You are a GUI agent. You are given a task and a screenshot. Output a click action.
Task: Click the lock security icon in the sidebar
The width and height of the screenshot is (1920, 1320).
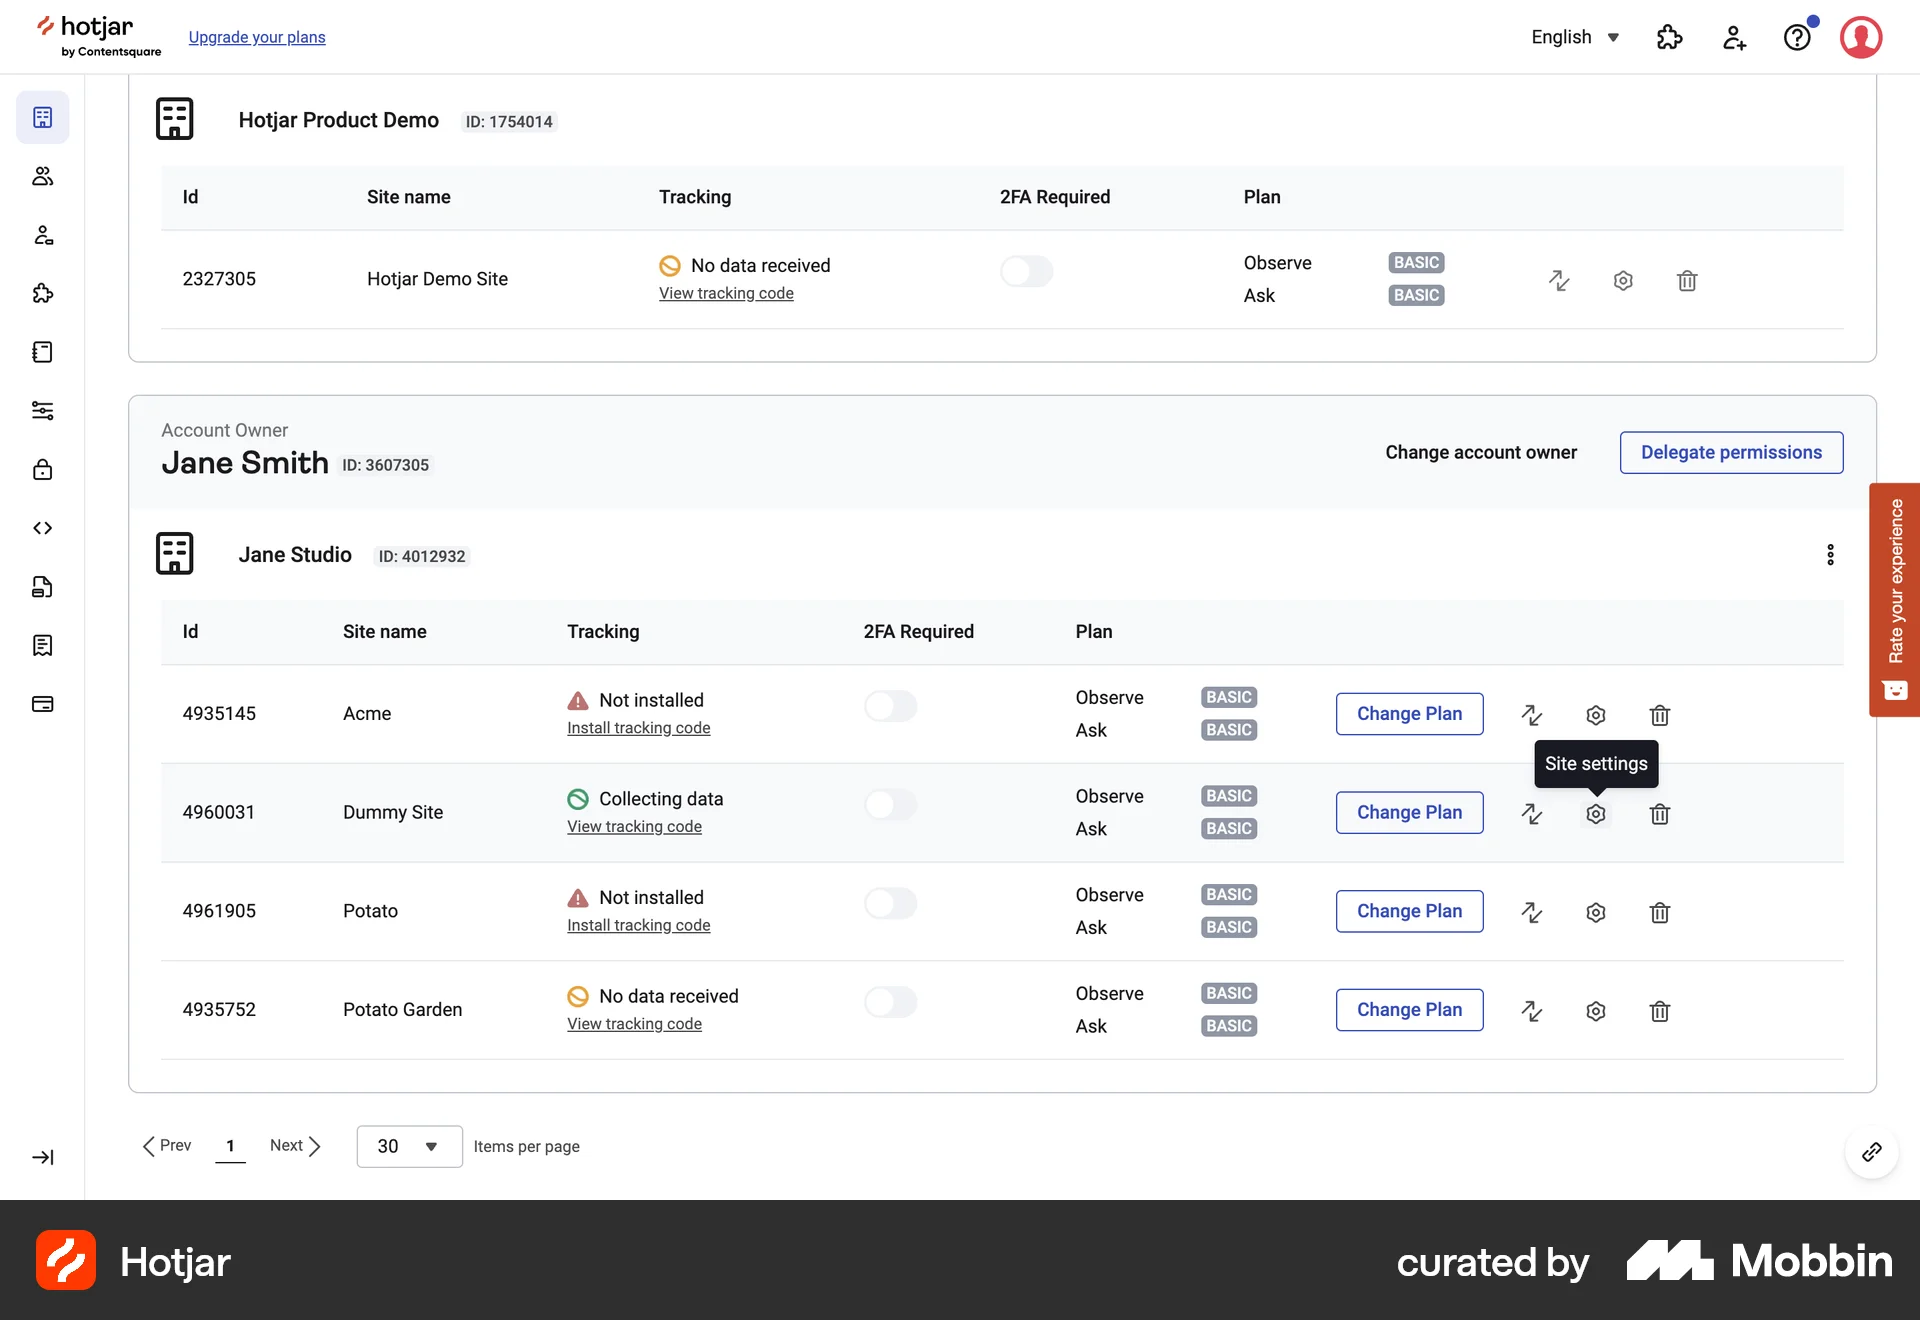click(43, 469)
